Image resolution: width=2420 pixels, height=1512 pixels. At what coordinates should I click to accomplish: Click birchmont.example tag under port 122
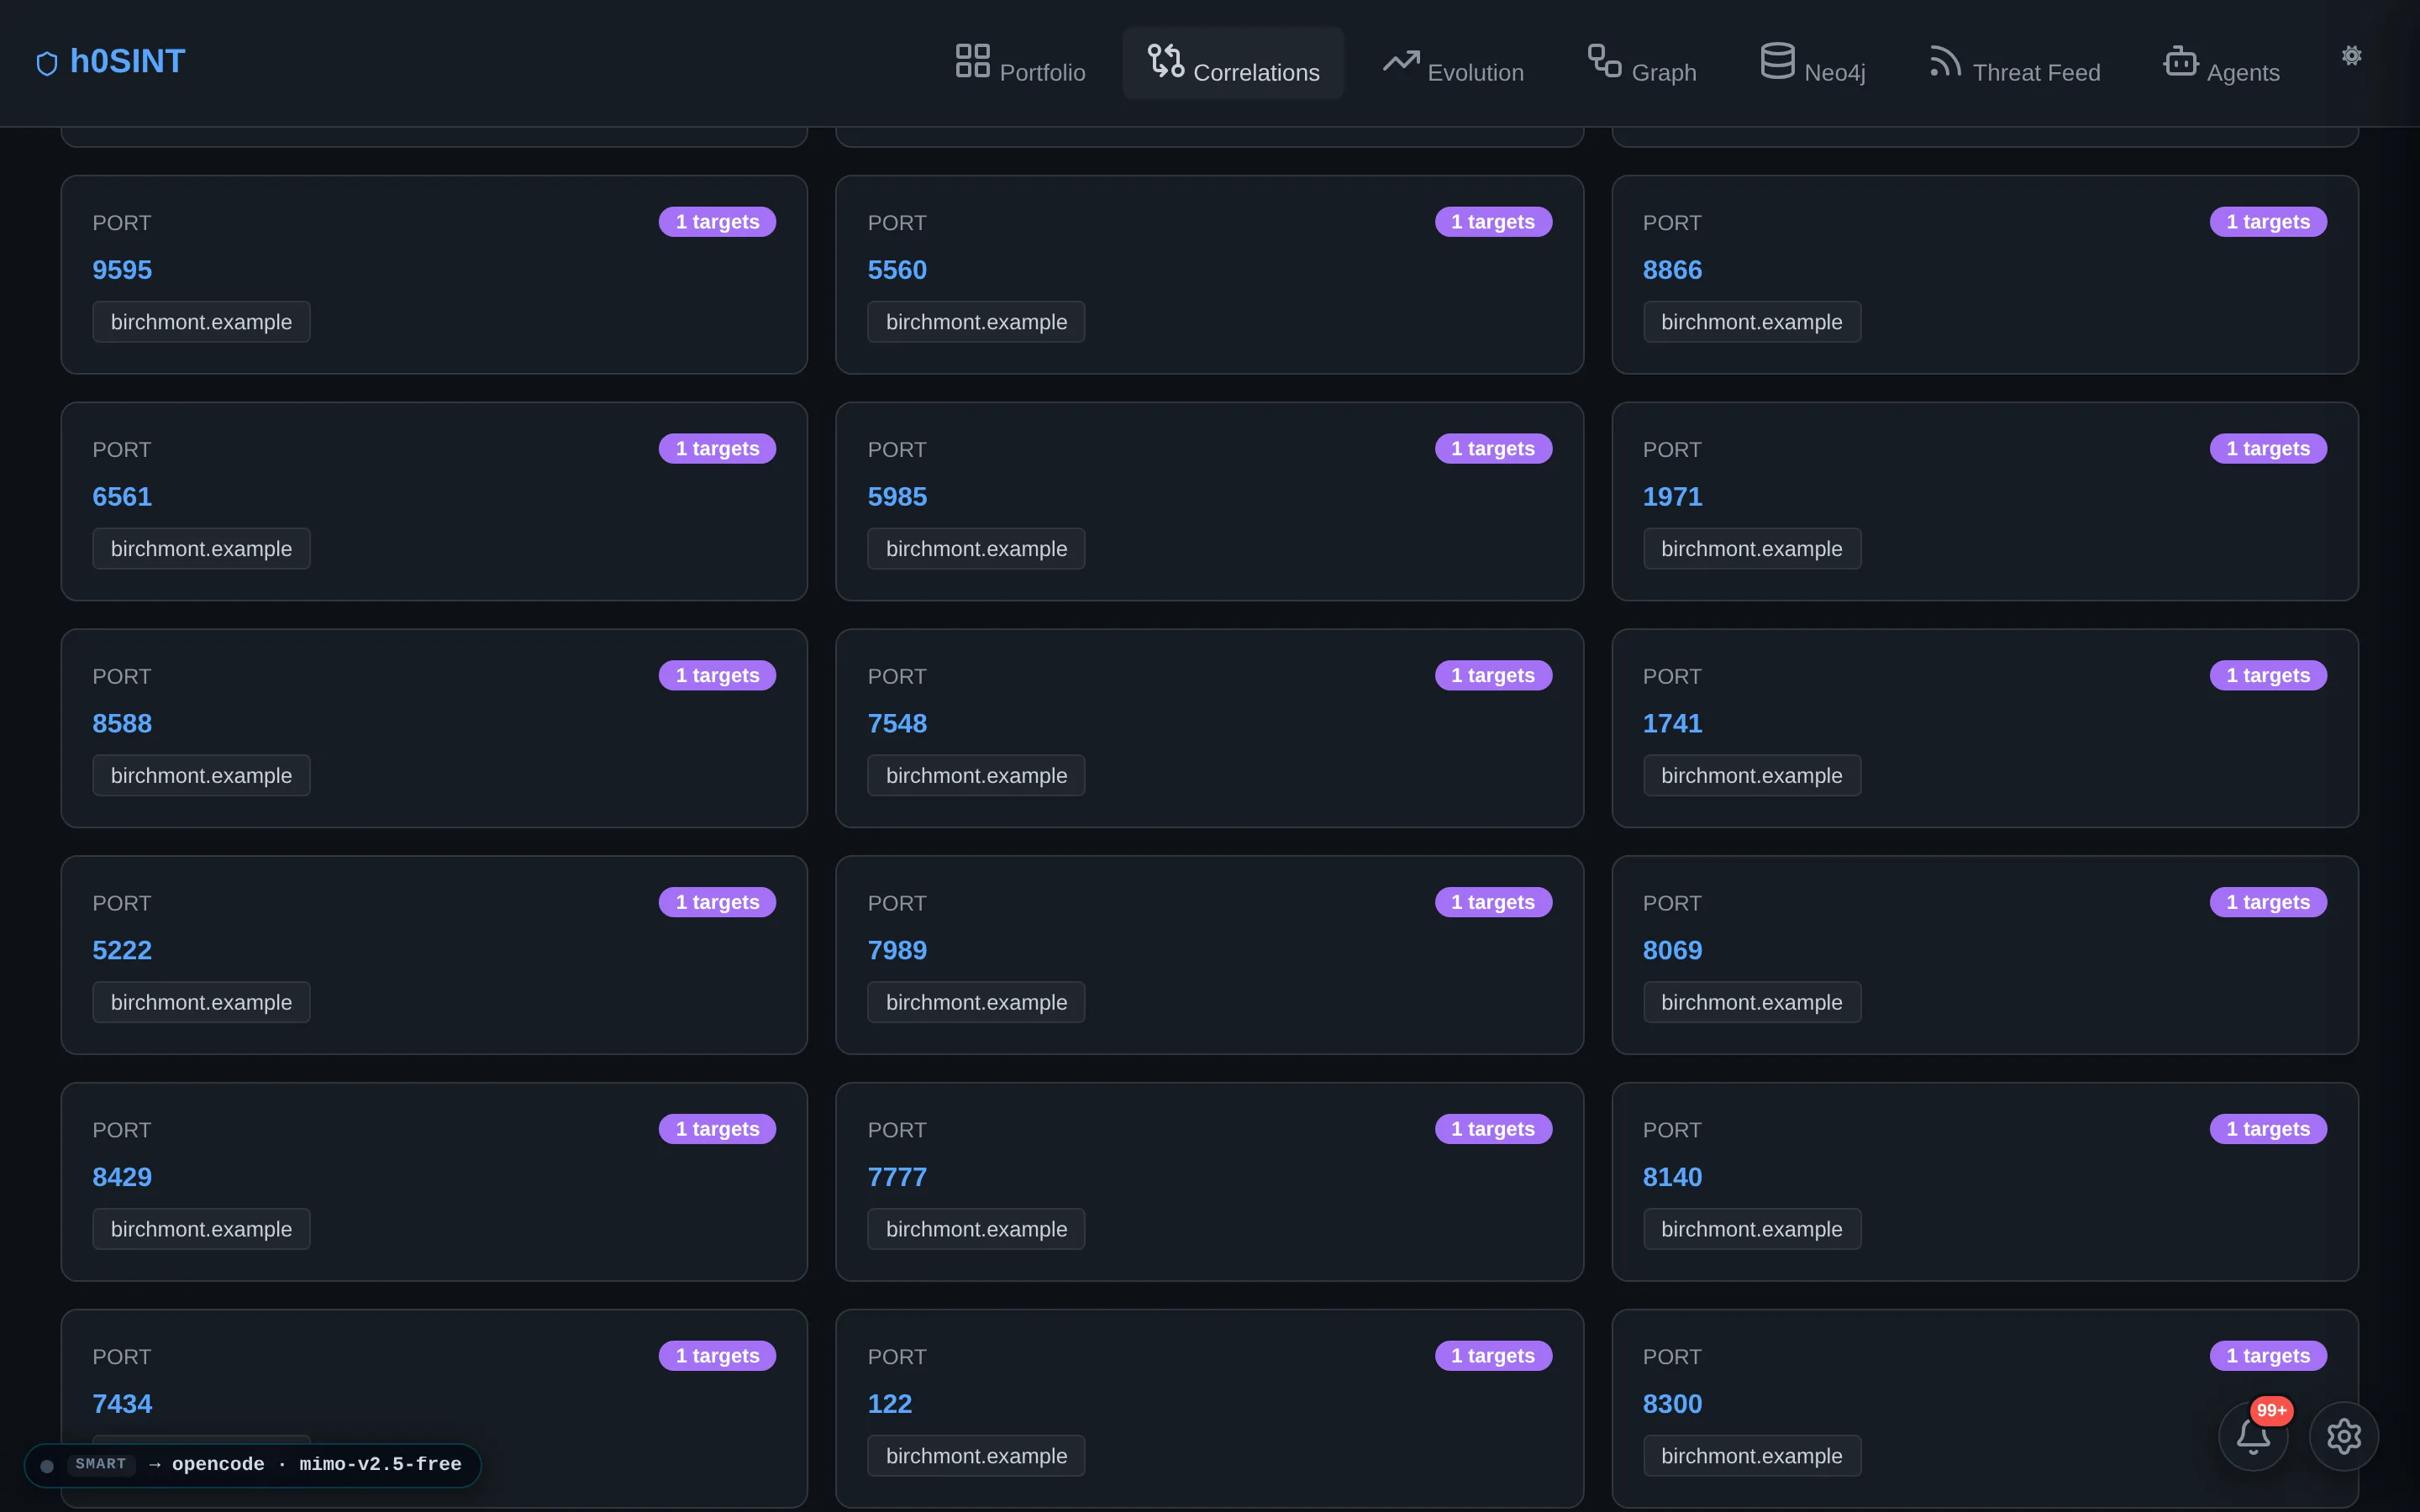[976, 1457]
